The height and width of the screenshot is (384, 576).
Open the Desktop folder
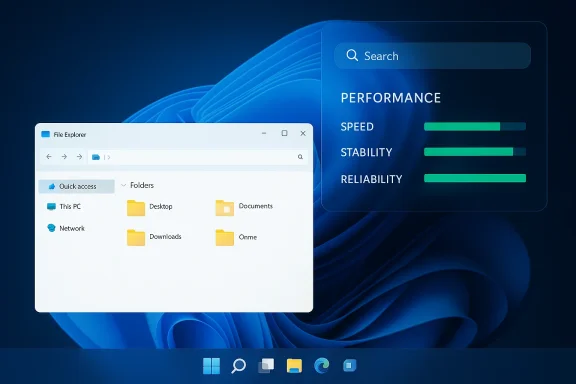tap(150, 208)
